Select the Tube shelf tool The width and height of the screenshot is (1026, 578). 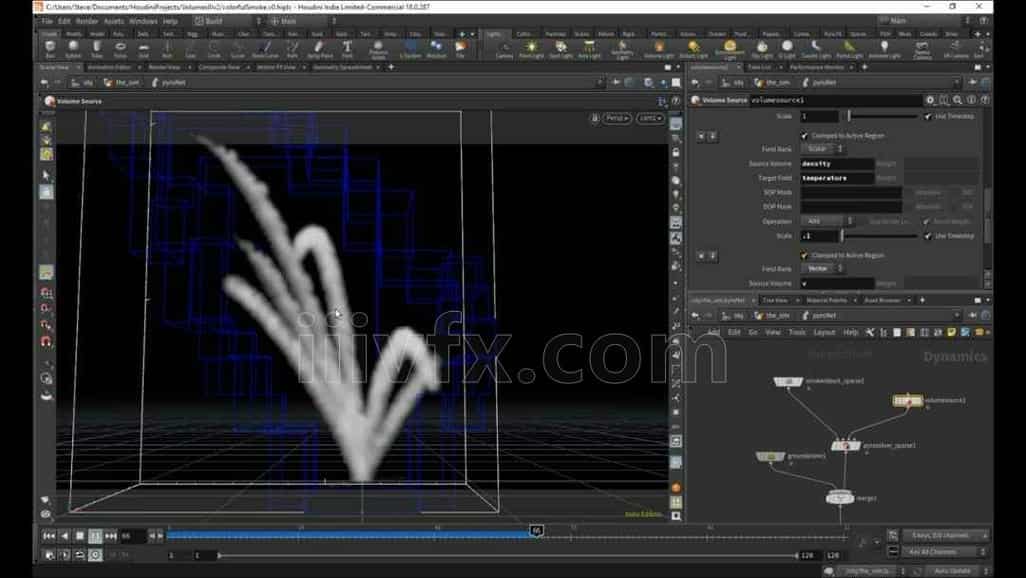[x=97, y=48]
